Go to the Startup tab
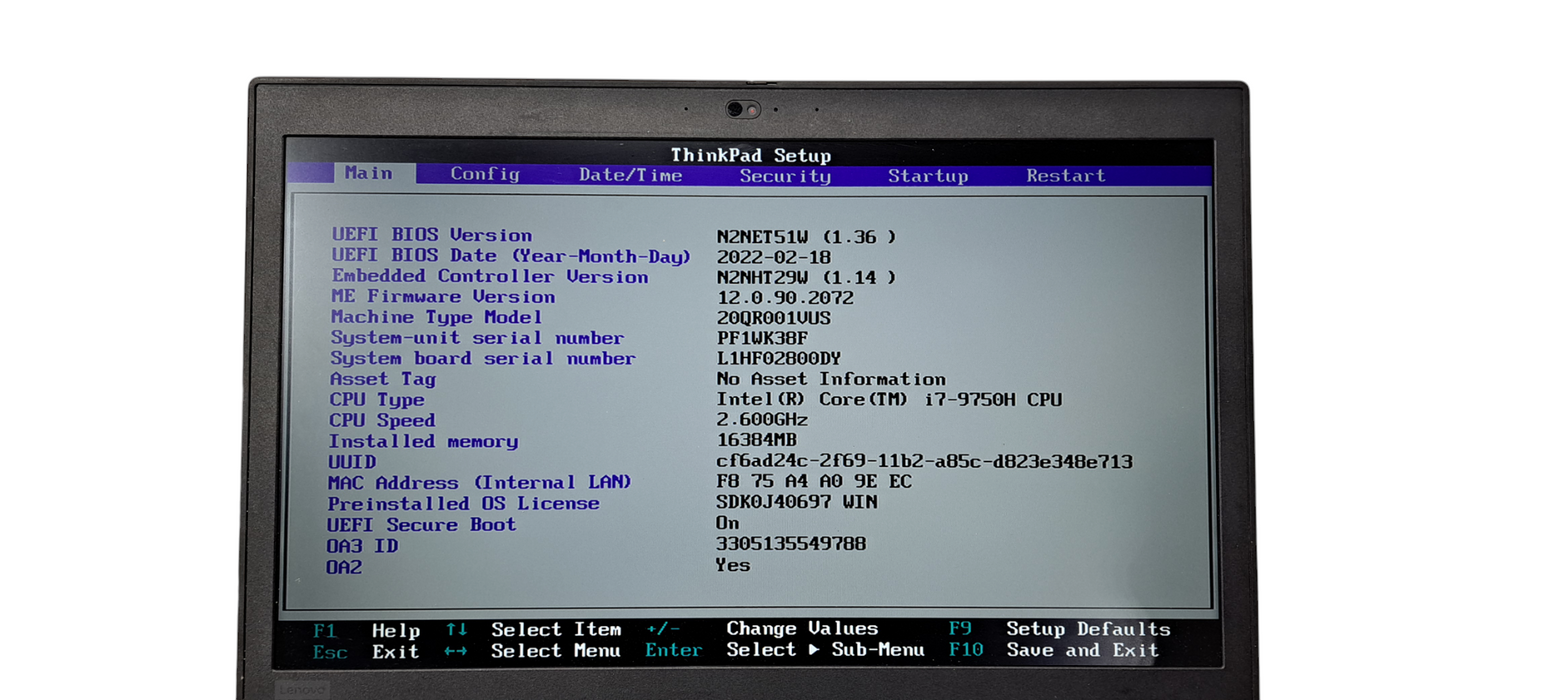Image resolution: width=1554 pixels, height=700 pixels. click(x=928, y=176)
